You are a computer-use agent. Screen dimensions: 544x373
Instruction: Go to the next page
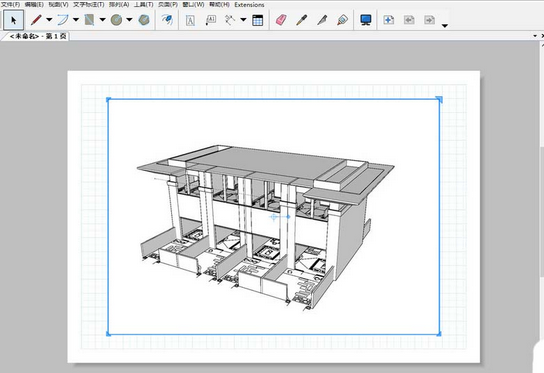coord(430,20)
